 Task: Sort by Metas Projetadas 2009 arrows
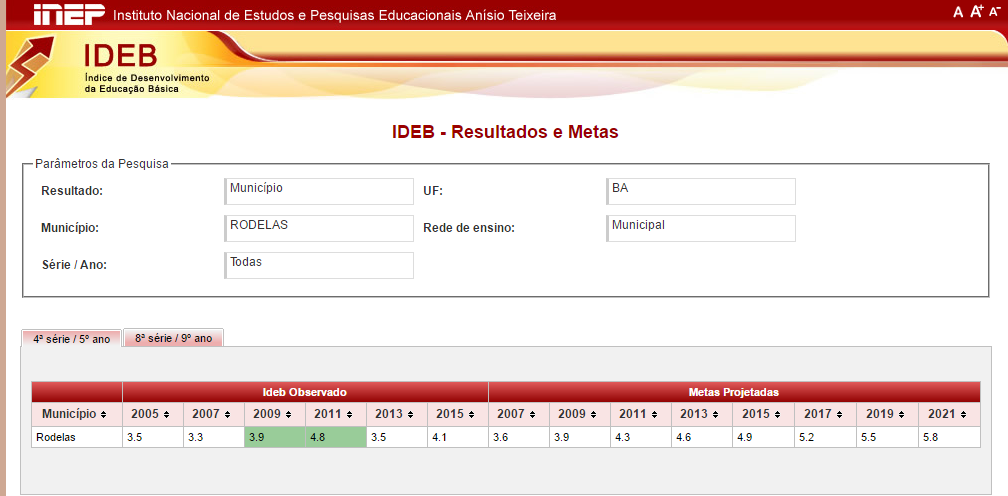point(595,414)
